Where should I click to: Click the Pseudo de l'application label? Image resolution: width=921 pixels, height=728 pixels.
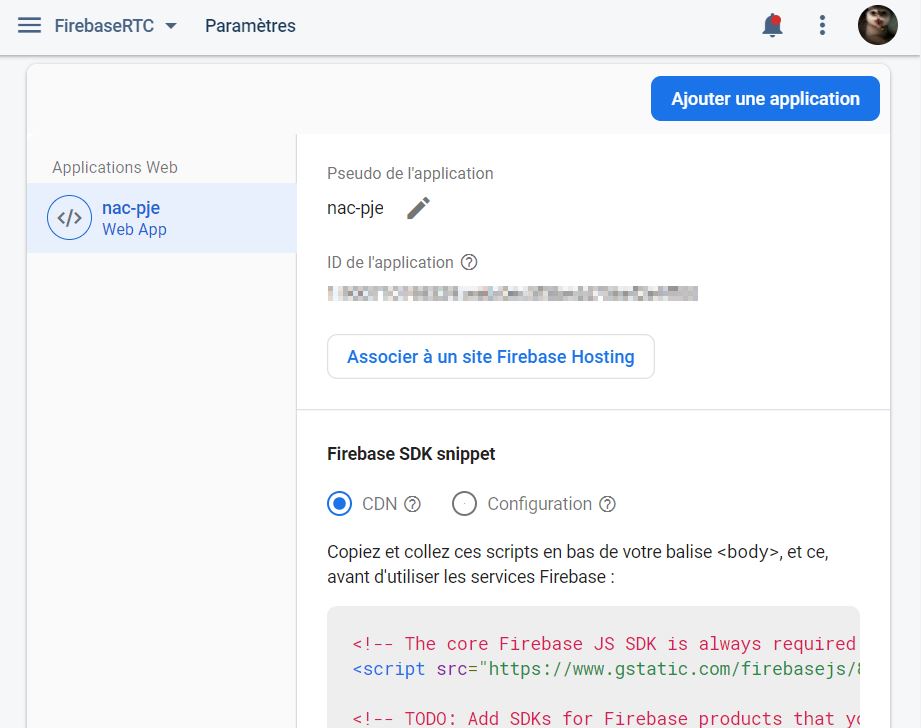(410, 173)
